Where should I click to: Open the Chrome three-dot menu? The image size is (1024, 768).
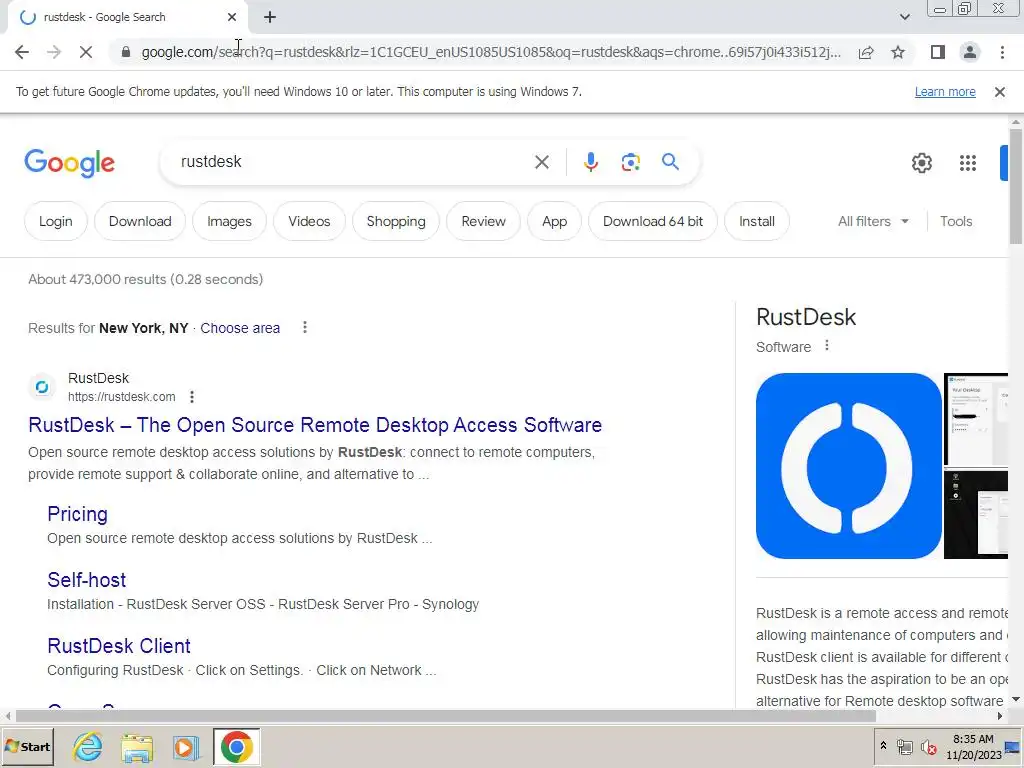[x=1002, y=52]
